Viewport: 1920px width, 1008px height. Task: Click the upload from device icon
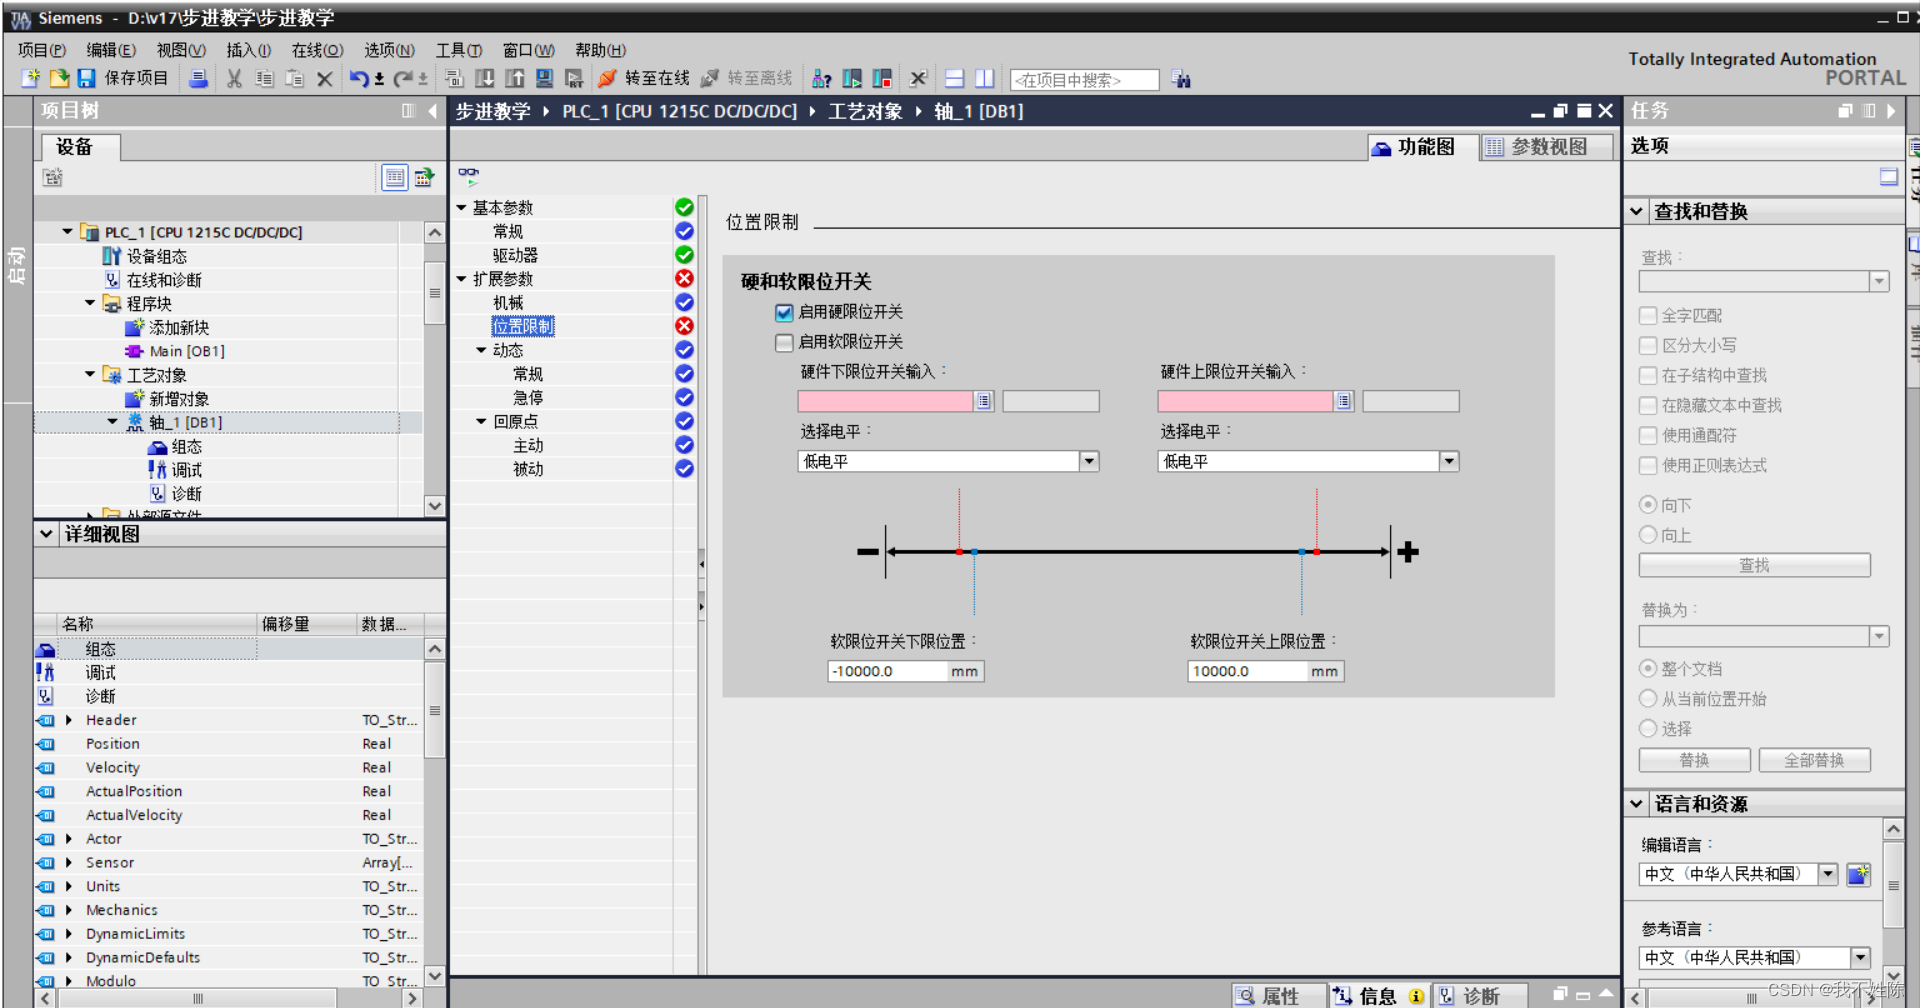[515, 78]
